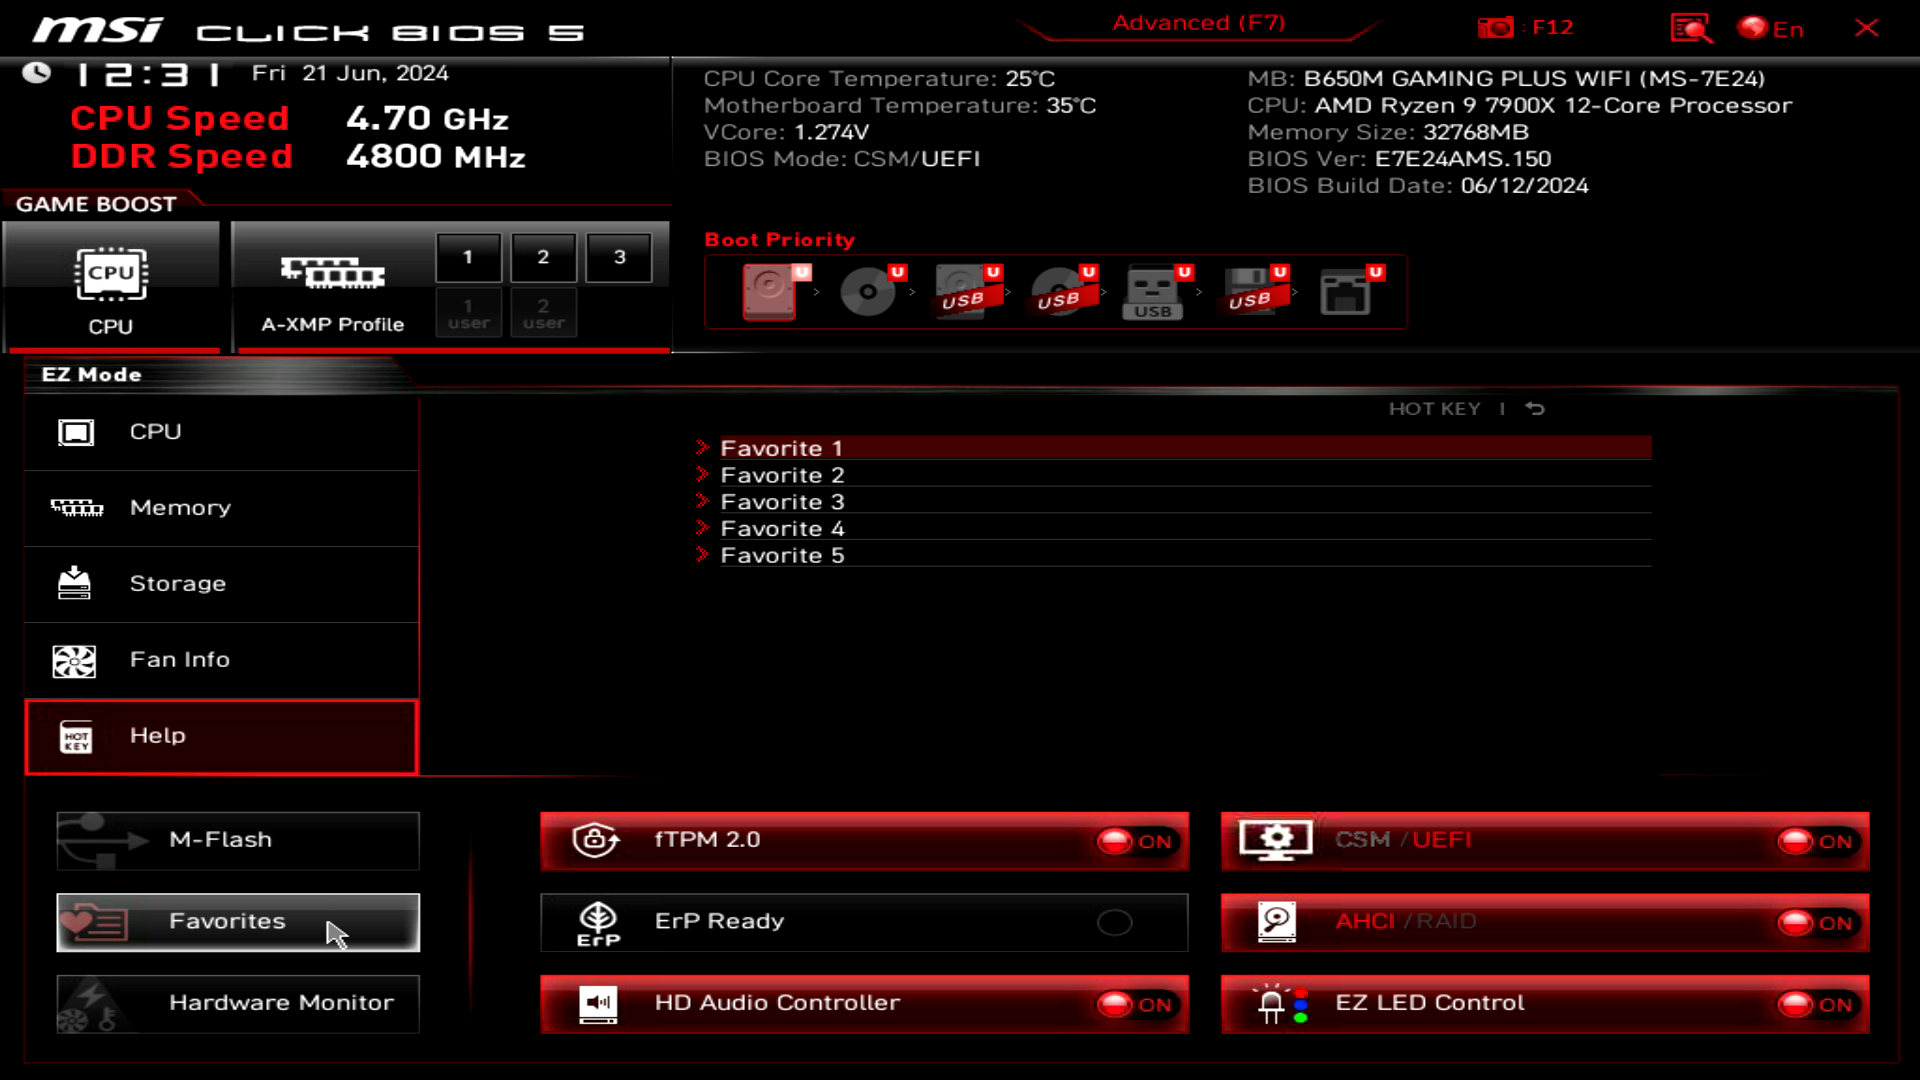Open the Storage section in EZ Mode
Image resolution: width=1920 pixels, height=1080 pixels.
click(221, 584)
